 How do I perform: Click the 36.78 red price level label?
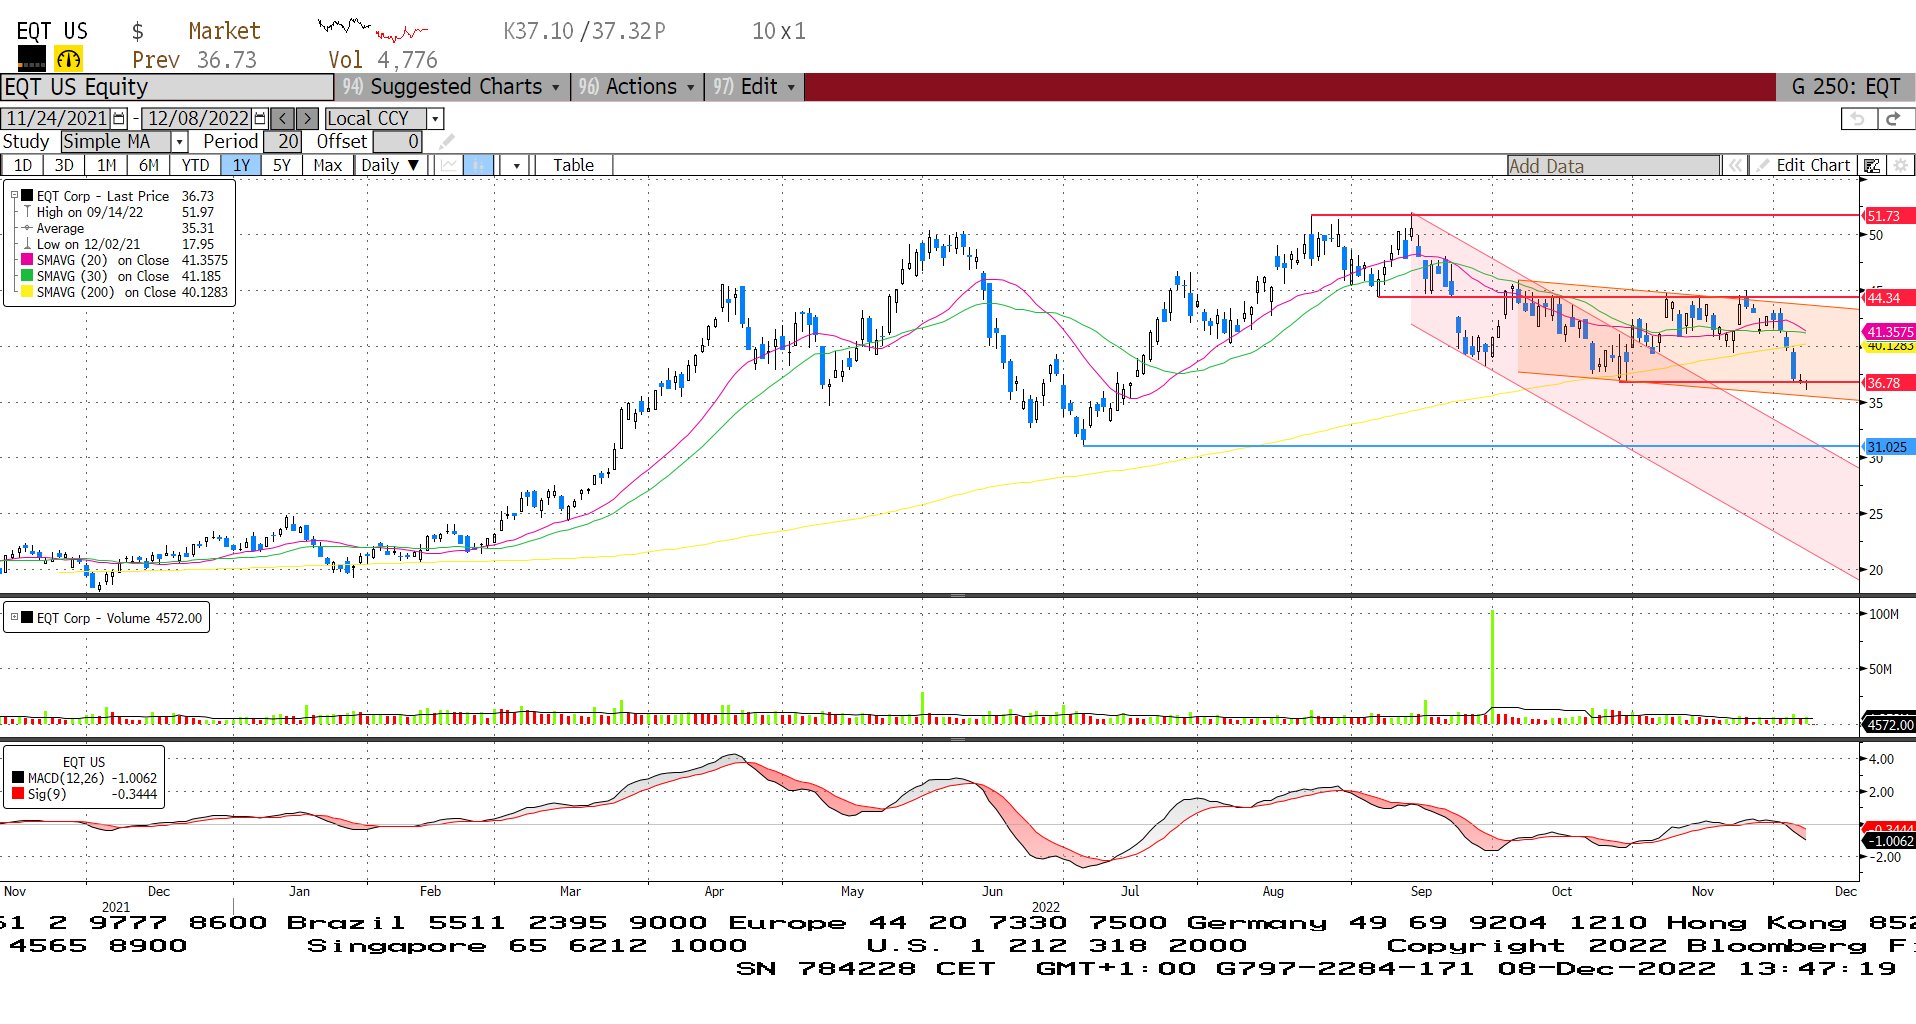click(1888, 383)
